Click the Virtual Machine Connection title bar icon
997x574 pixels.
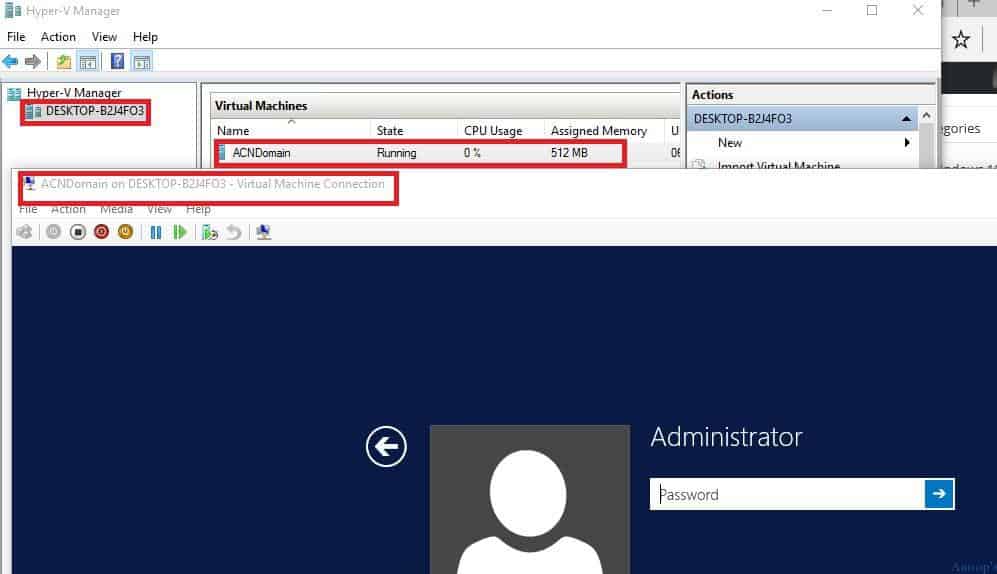point(29,184)
